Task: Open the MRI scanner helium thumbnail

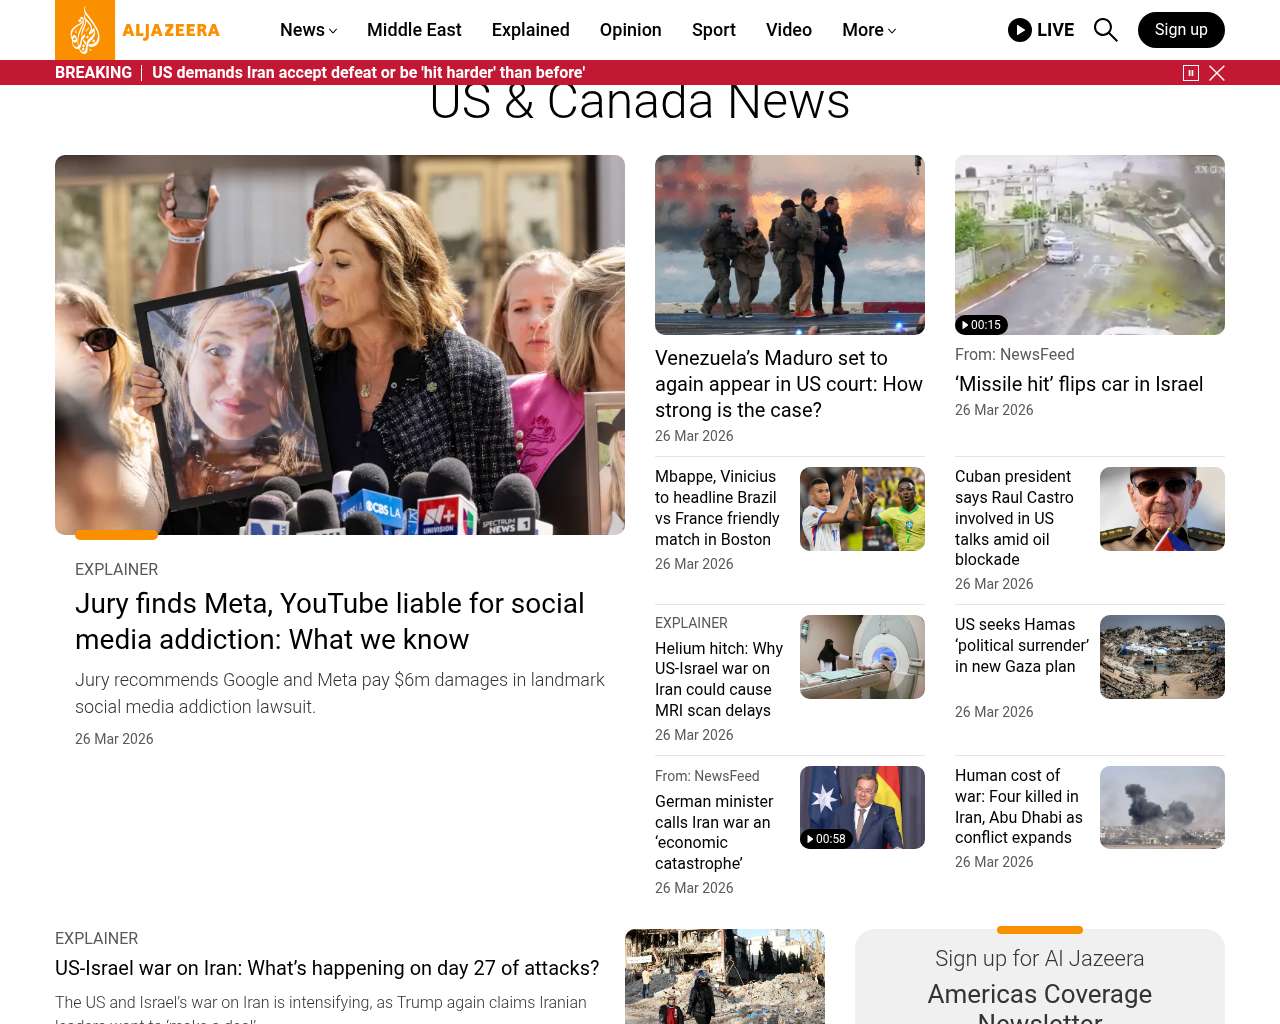Action: tap(862, 657)
